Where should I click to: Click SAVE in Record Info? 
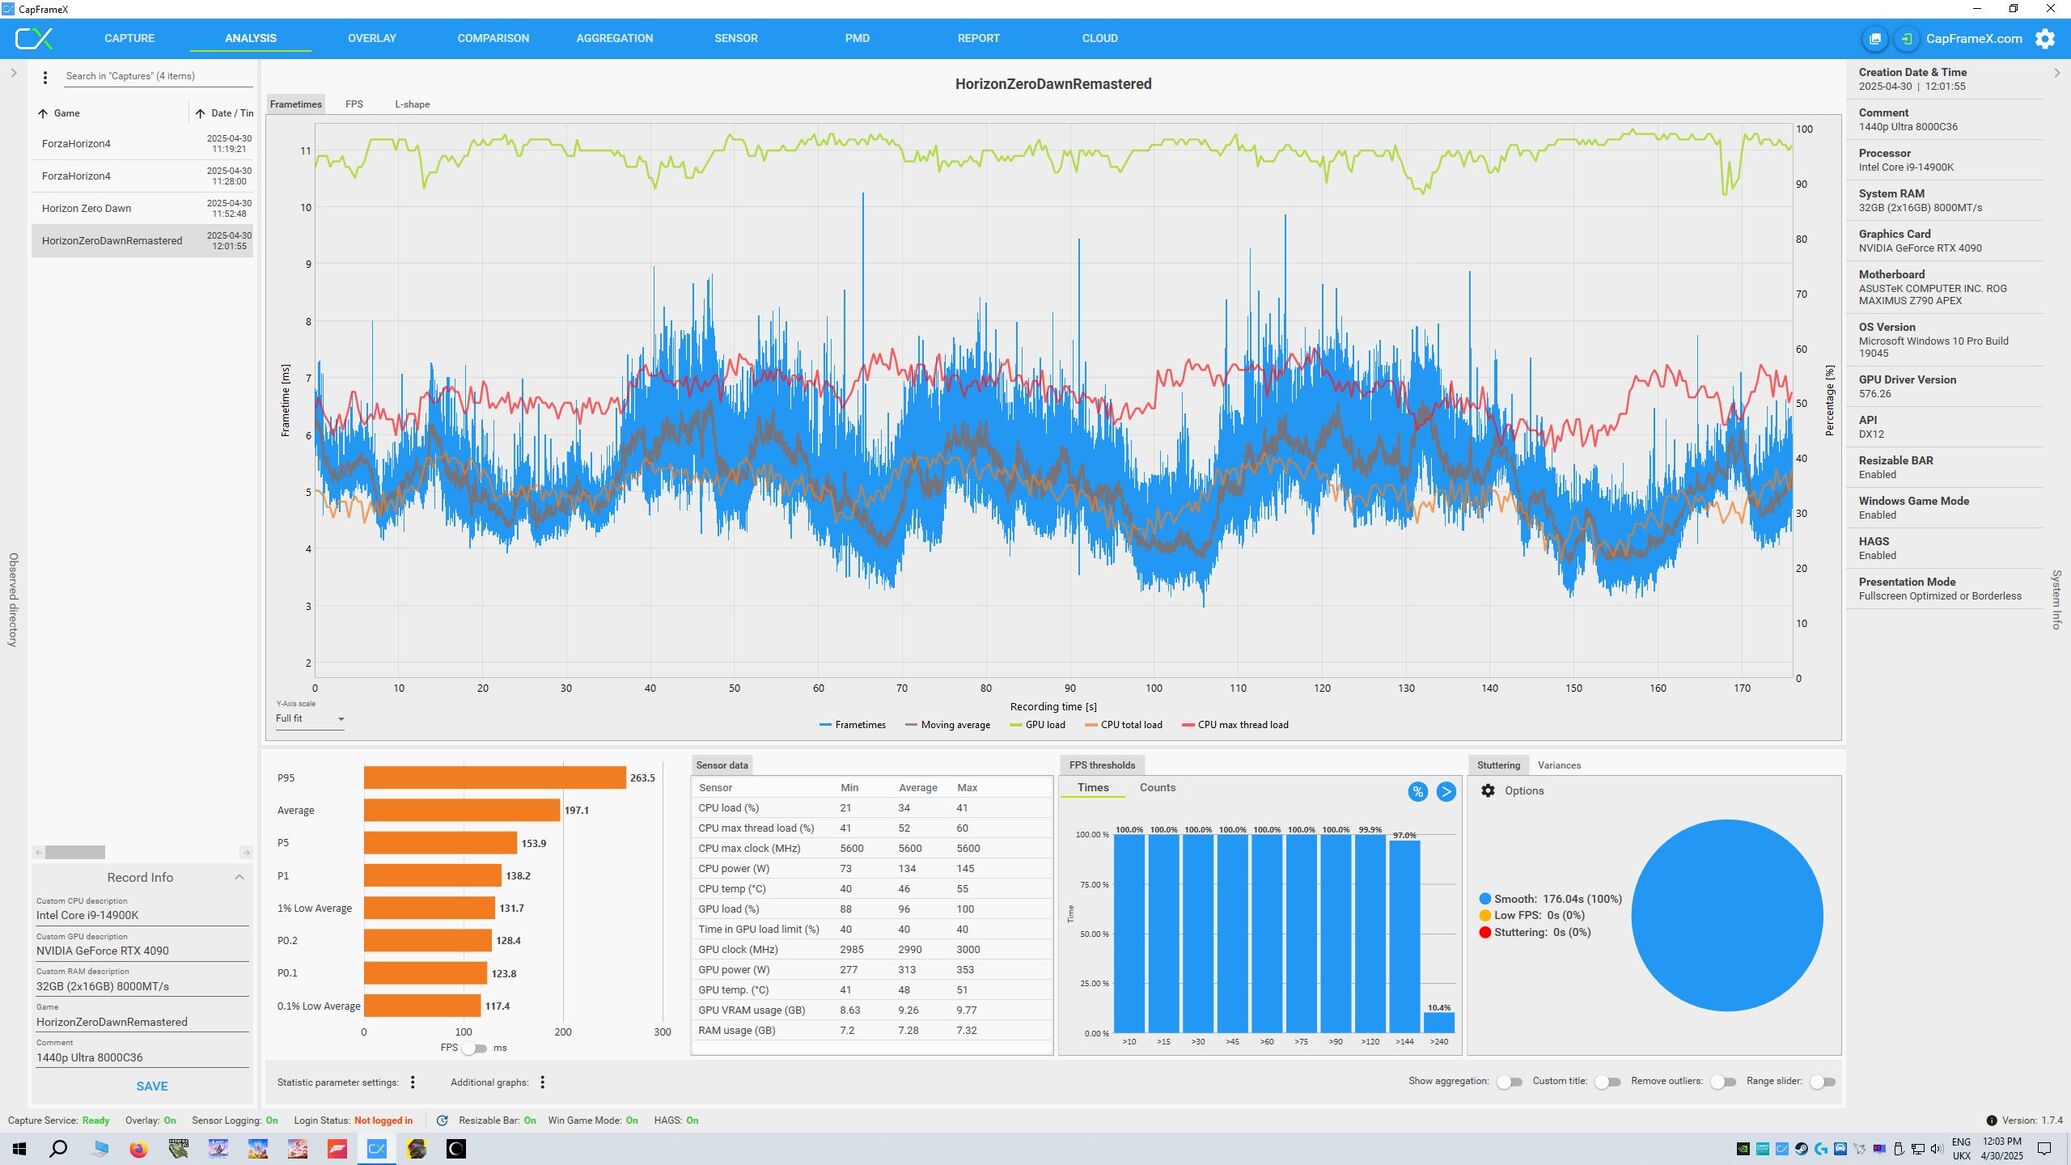click(152, 1086)
